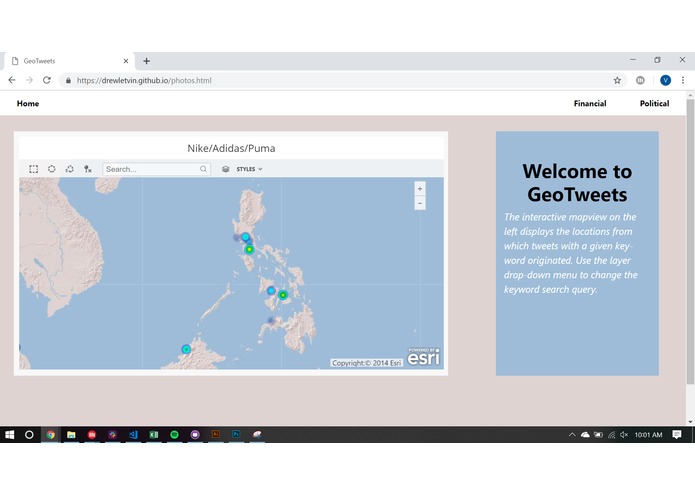Toggle the muted volume tray icon
Viewport: 695px width, 494px height.
pyautogui.click(x=624, y=435)
